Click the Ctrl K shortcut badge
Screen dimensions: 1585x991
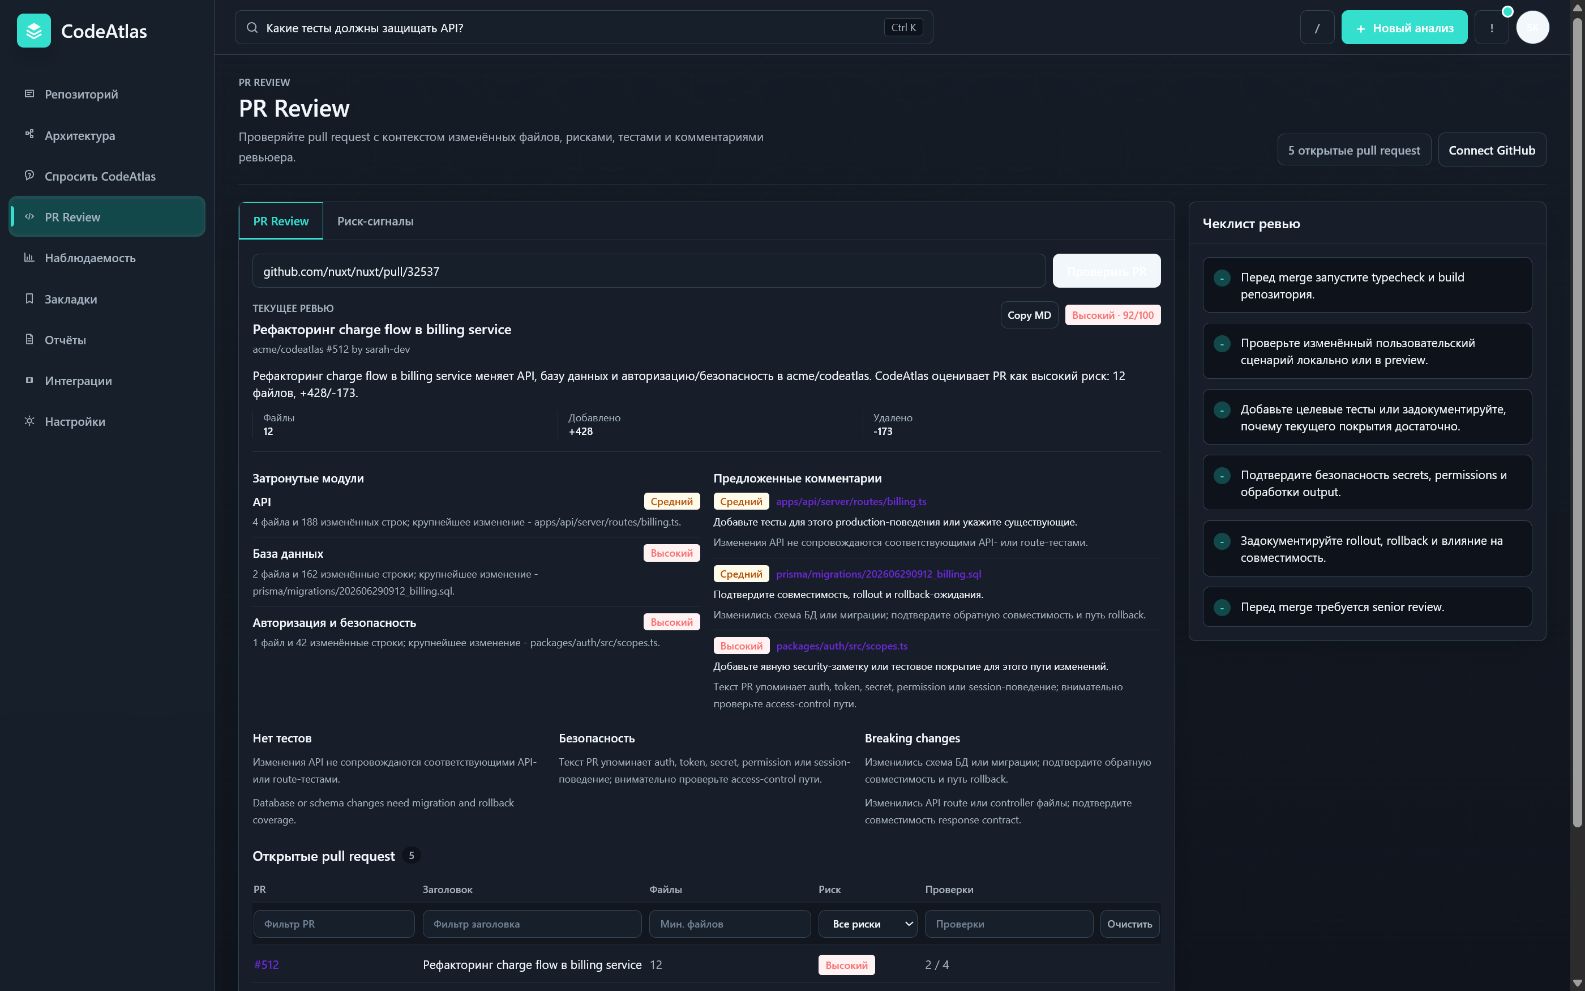[903, 28]
